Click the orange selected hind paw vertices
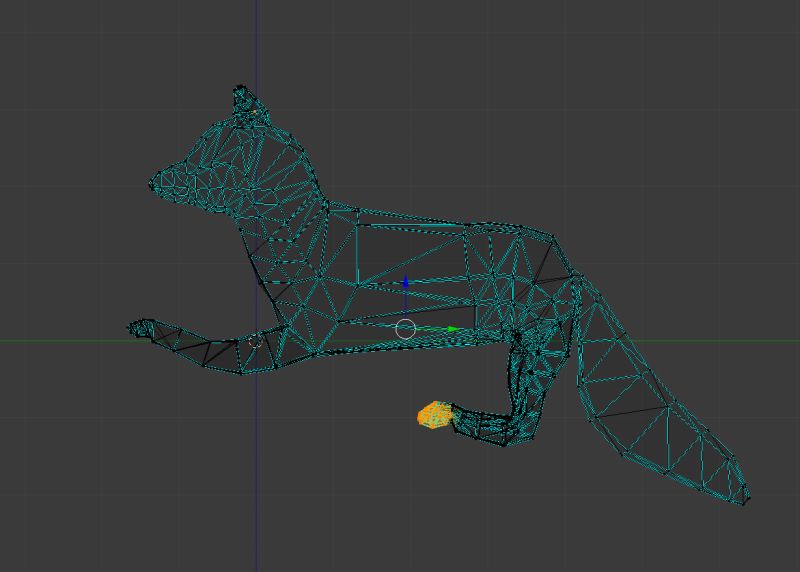Screen dimensions: 800x572 point(435,415)
